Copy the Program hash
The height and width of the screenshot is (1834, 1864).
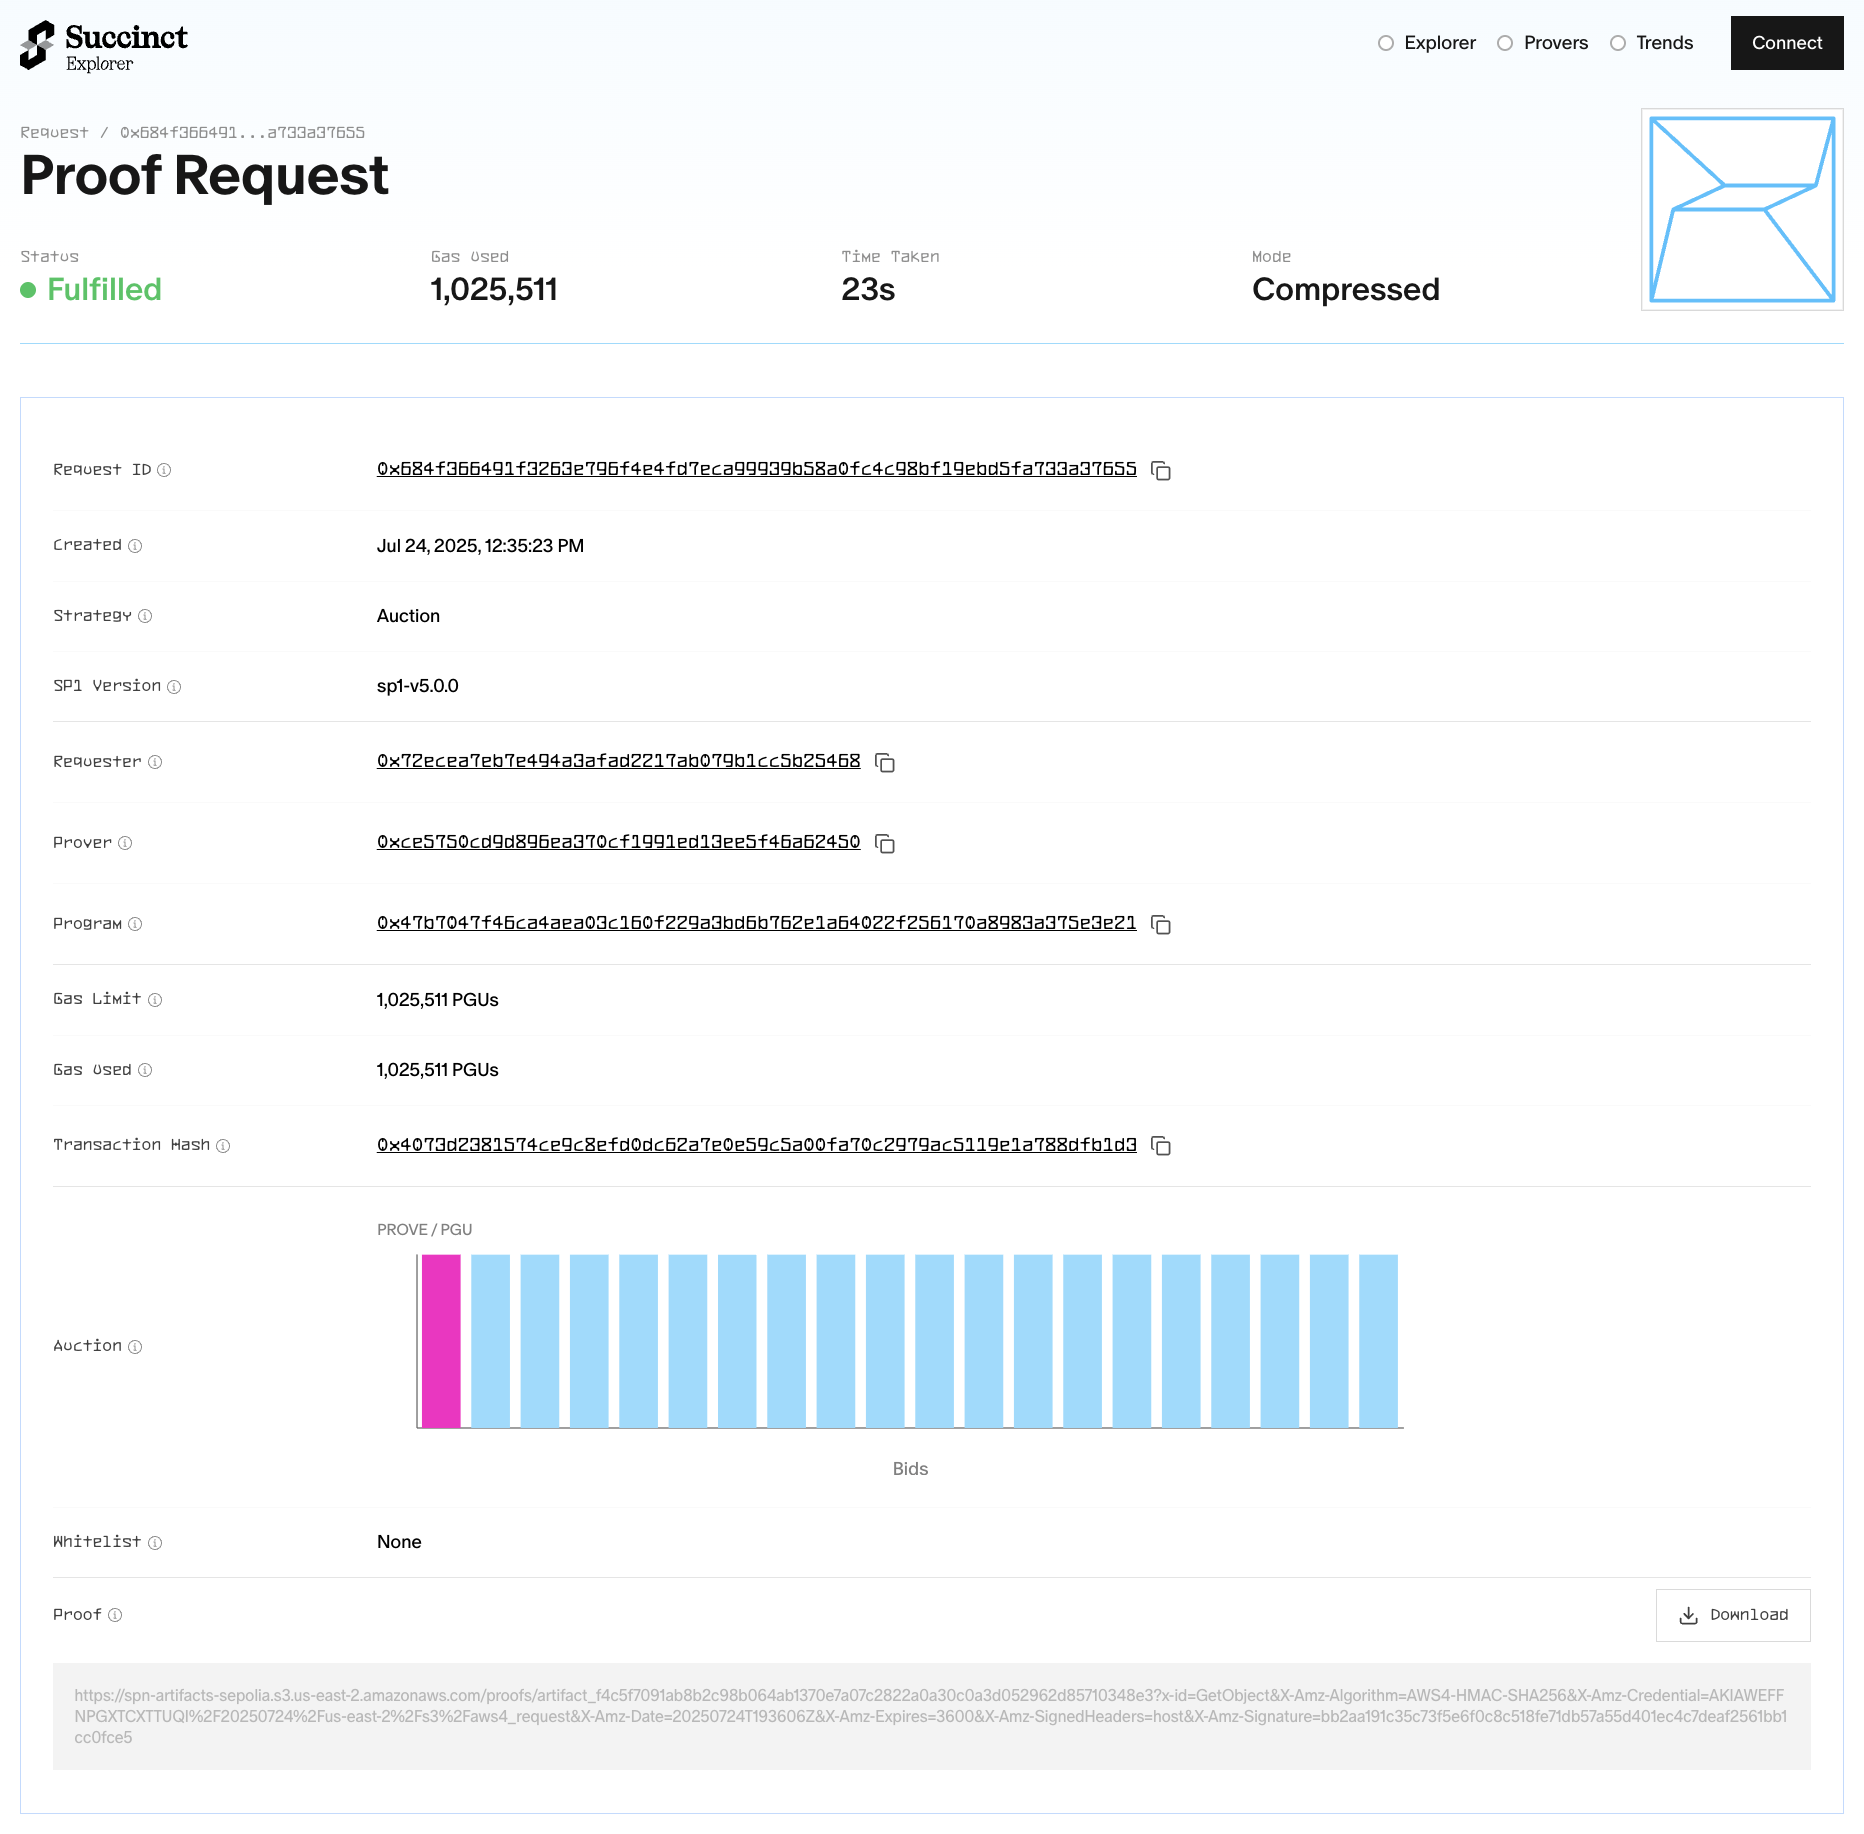[1161, 924]
